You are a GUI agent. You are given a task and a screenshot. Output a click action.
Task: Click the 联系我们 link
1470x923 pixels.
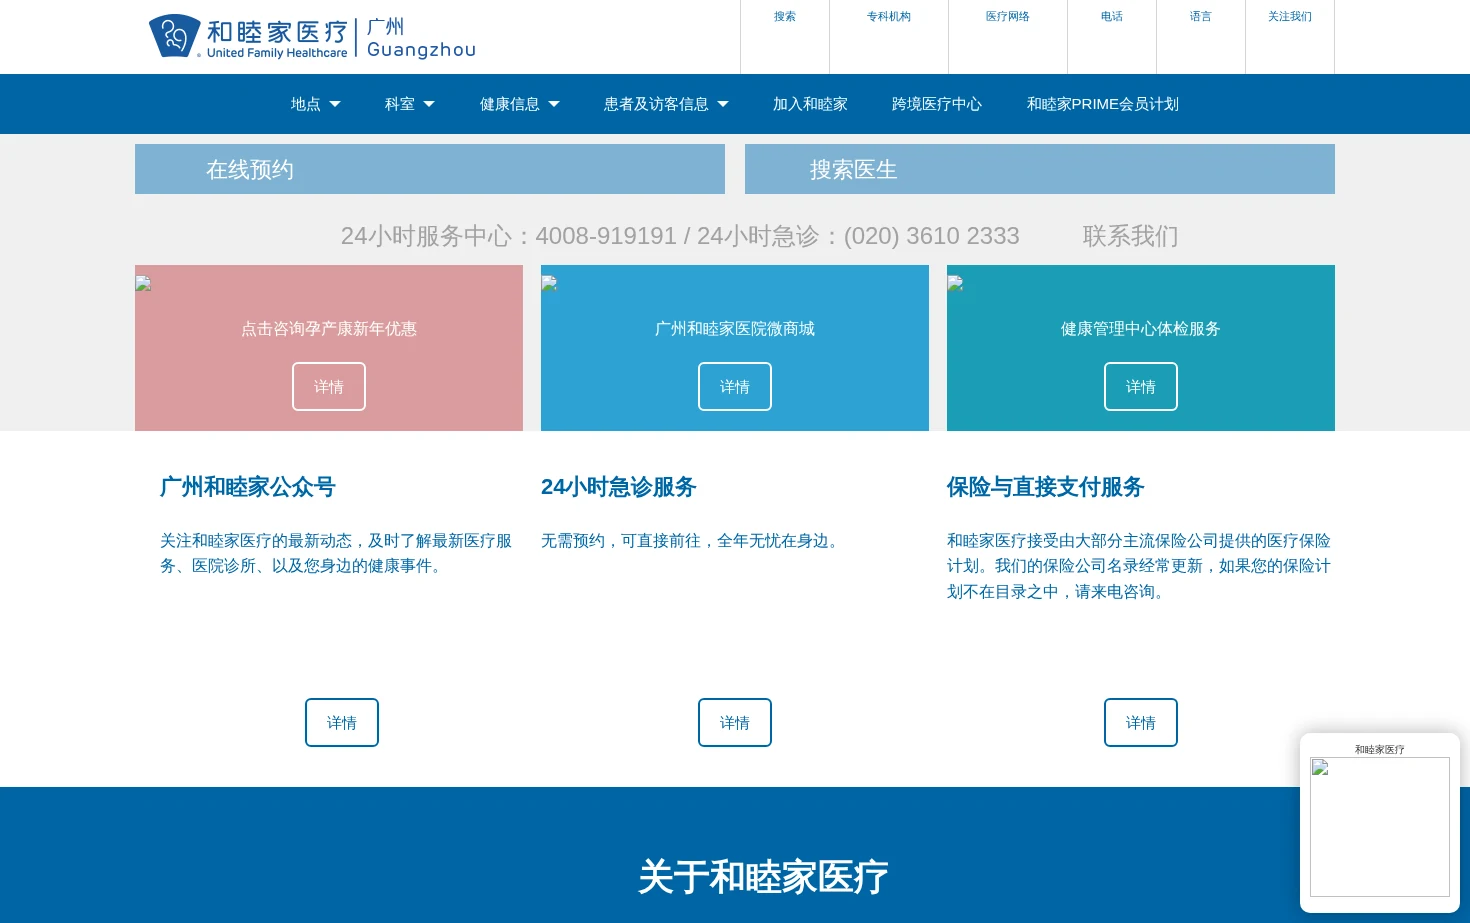coord(1130,236)
